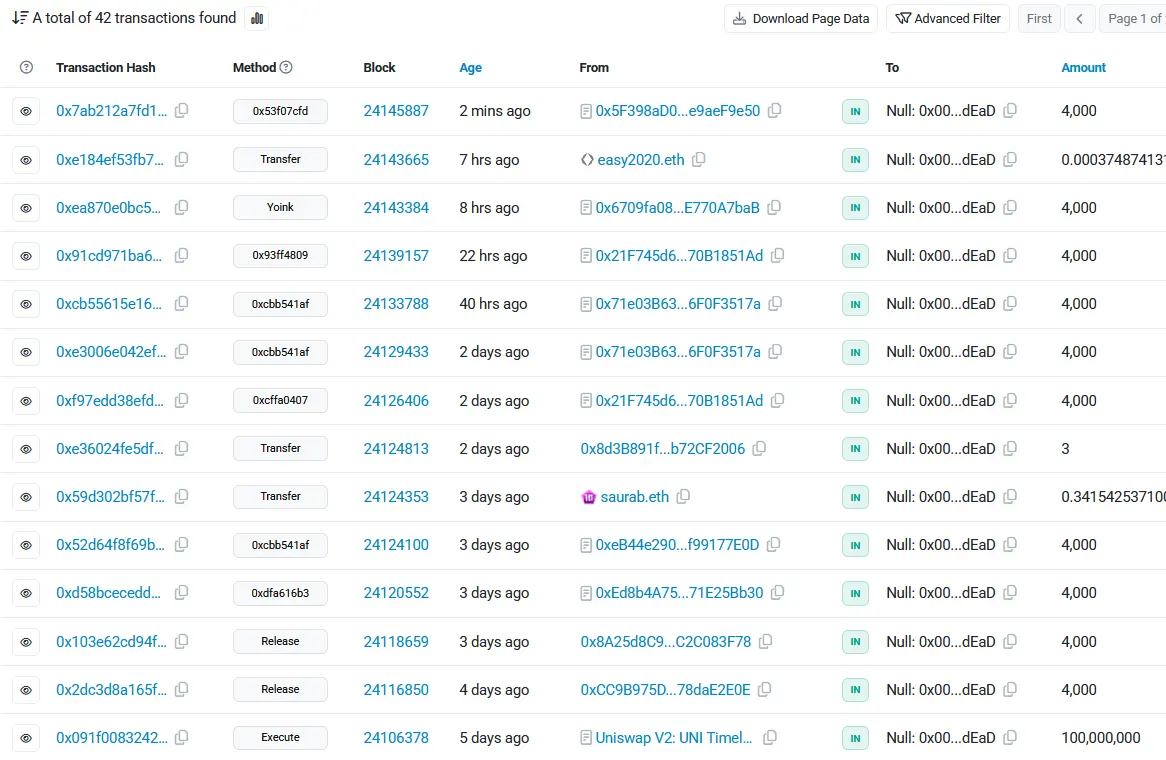Click the help icon in table header
1166x760 pixels.
click(26, 68)
